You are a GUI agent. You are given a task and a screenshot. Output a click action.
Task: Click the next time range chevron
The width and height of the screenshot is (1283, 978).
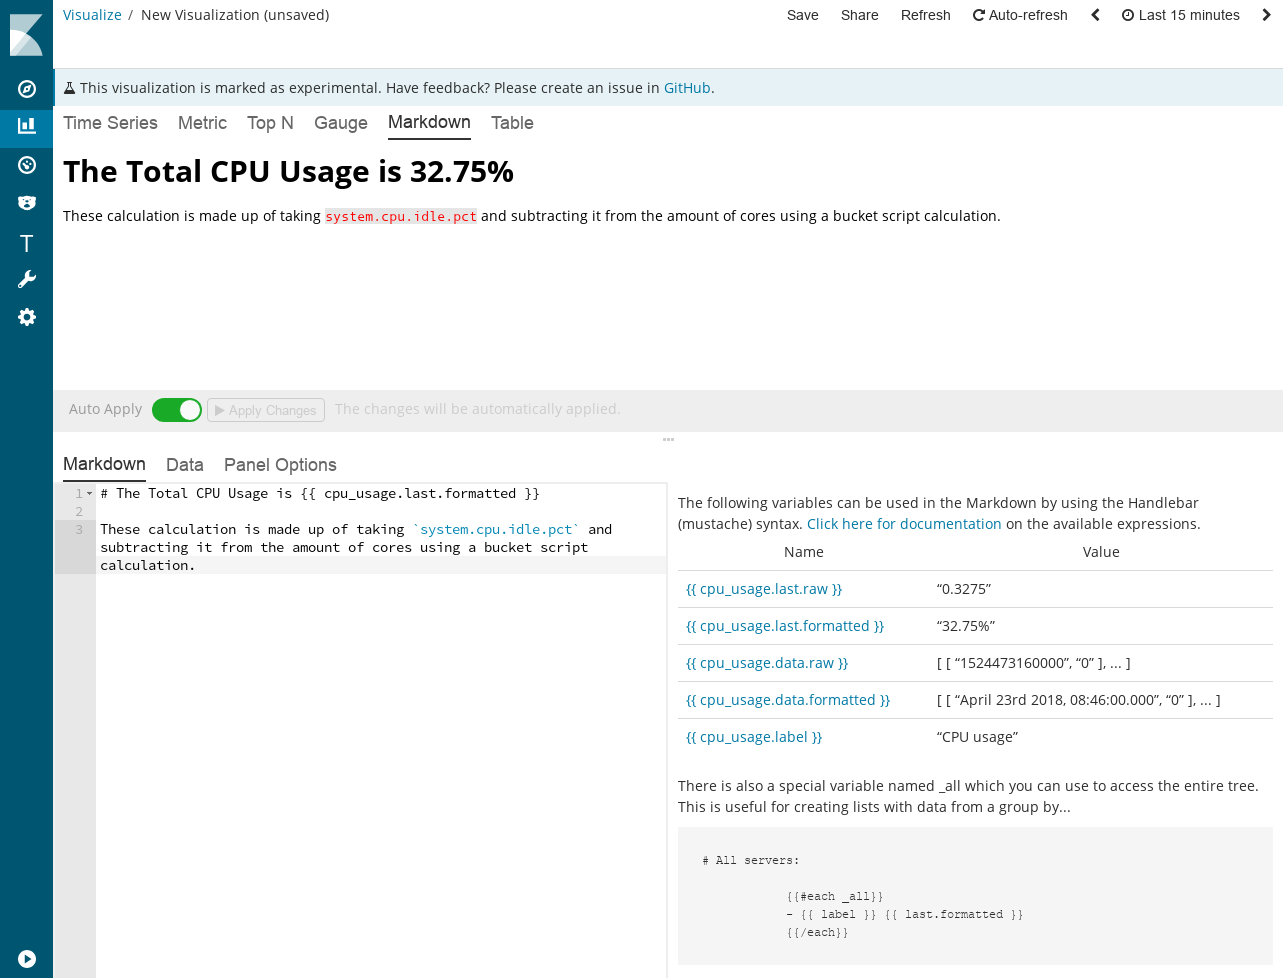pos(1266,15)
